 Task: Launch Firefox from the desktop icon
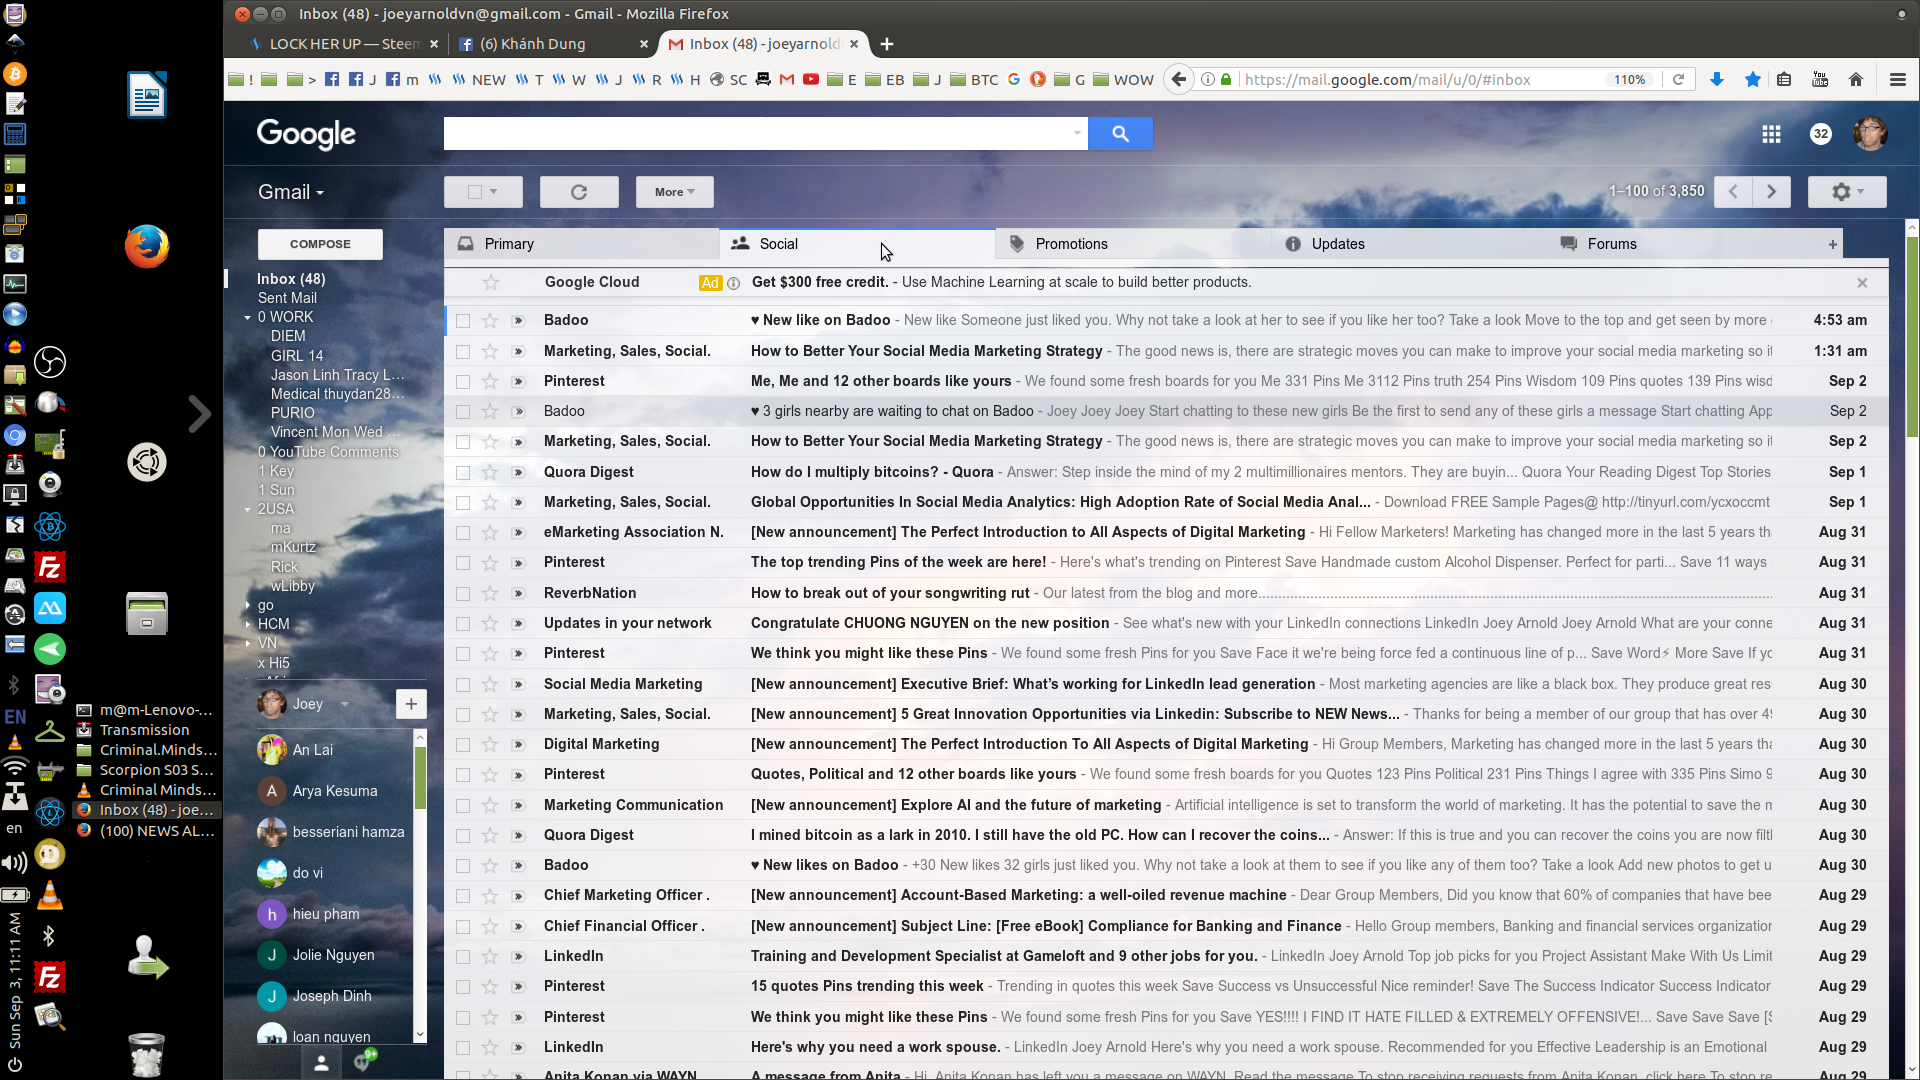click(x=146, y=247)
